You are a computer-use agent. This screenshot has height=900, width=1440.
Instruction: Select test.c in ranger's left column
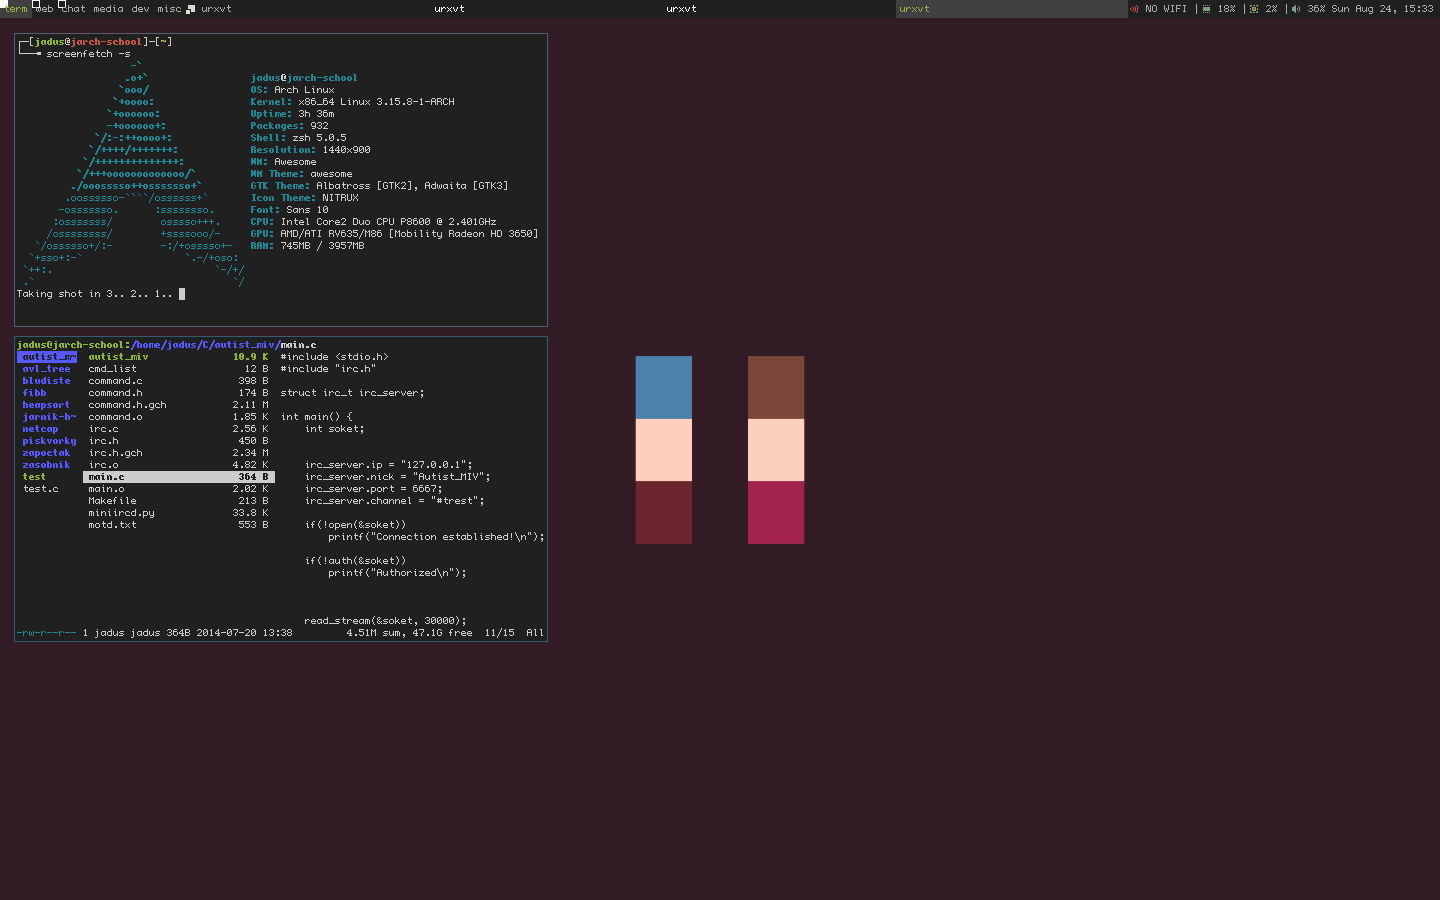click(x=47, y=489)
